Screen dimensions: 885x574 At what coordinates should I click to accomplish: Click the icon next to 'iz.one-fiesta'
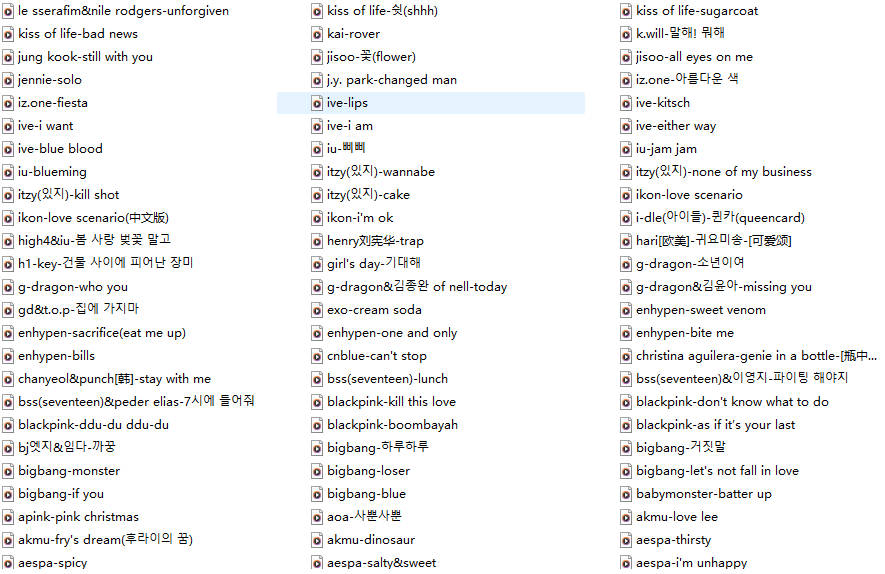8,103
